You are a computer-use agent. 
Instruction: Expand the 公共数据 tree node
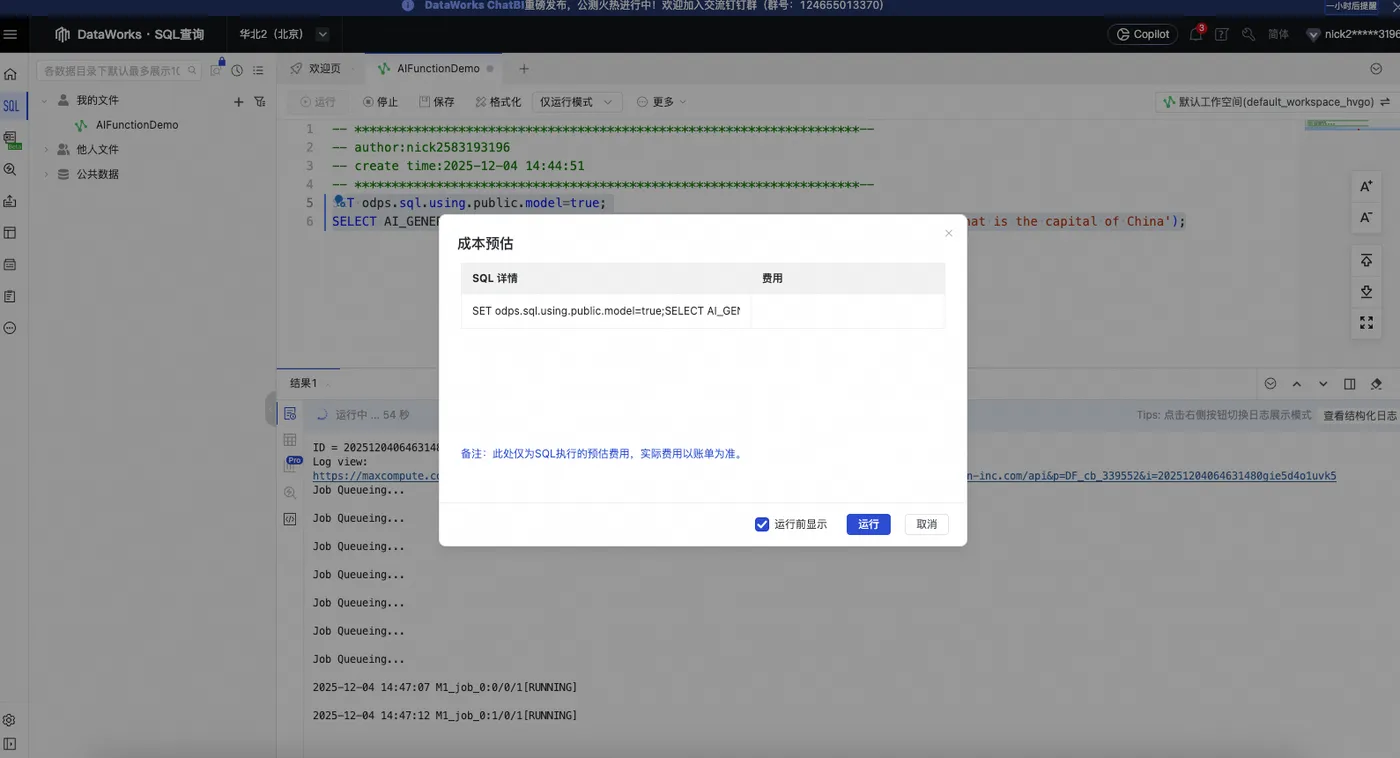click(46, 174)
